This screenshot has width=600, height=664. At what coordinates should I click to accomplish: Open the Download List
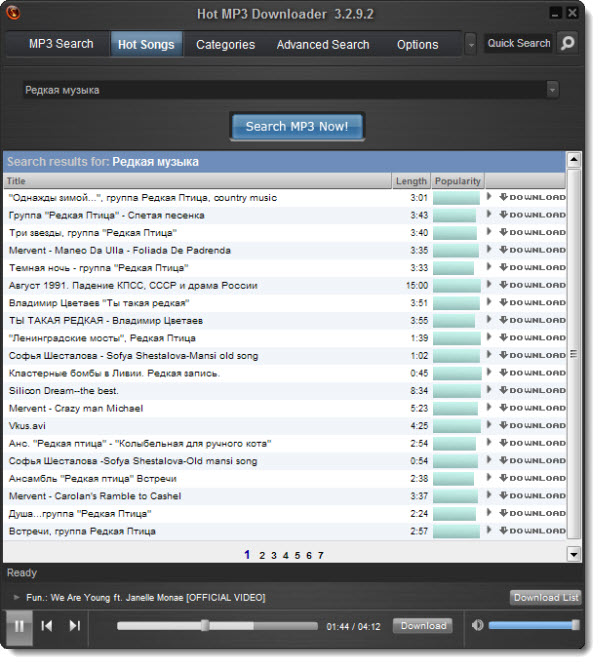pyautogui.click(x=545, y=598)
